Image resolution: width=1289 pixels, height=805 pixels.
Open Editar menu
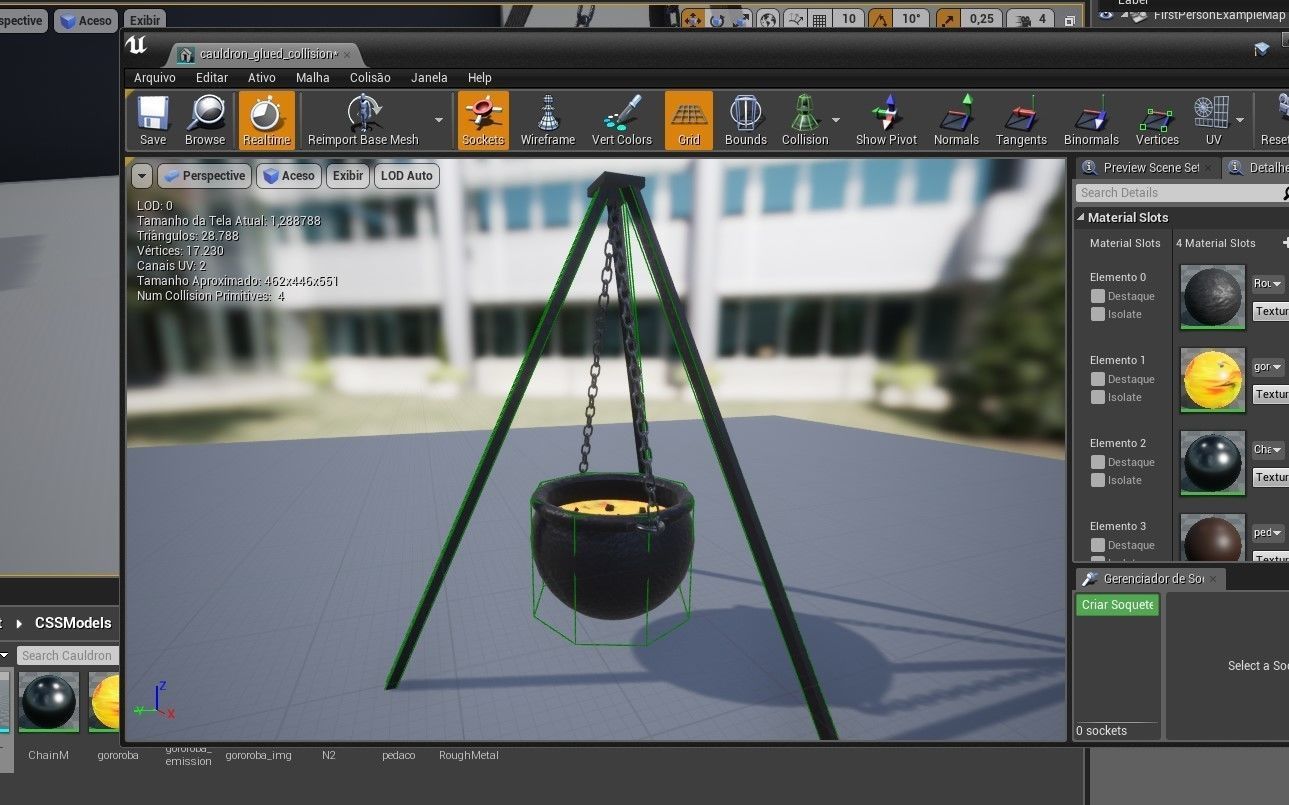coord(212,77)
